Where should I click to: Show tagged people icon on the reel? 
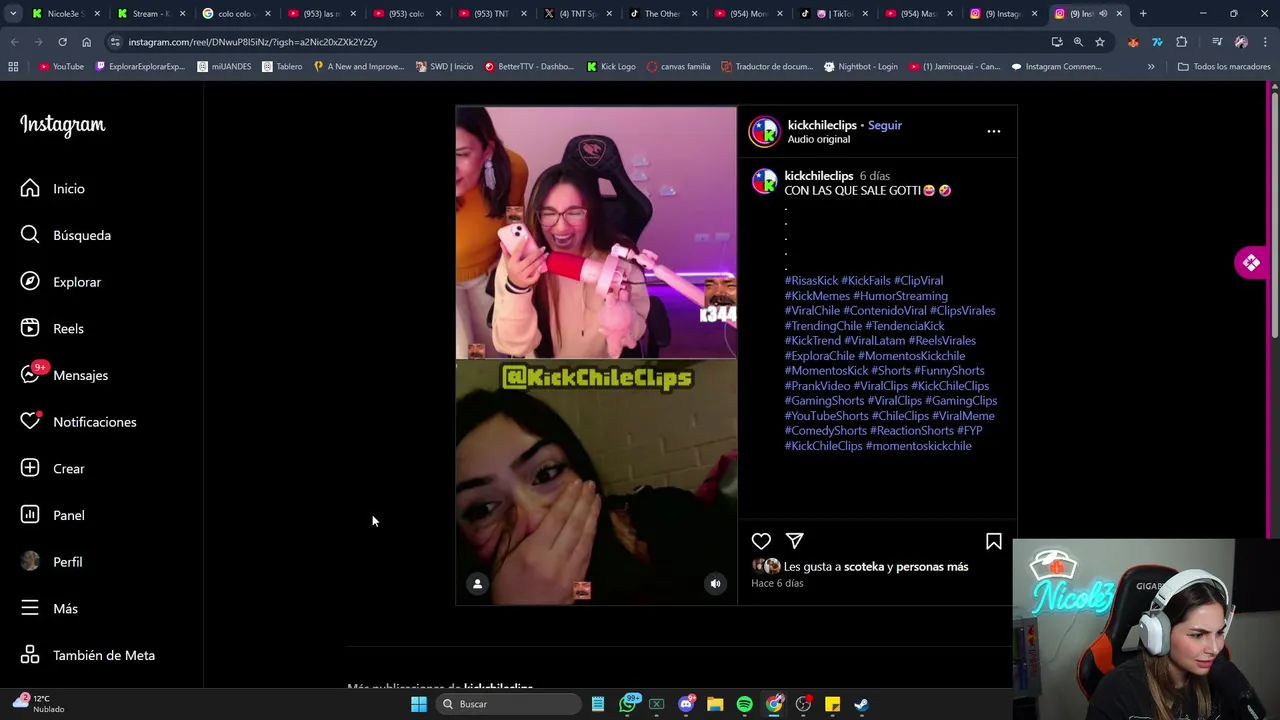click(x=477, y=584)
